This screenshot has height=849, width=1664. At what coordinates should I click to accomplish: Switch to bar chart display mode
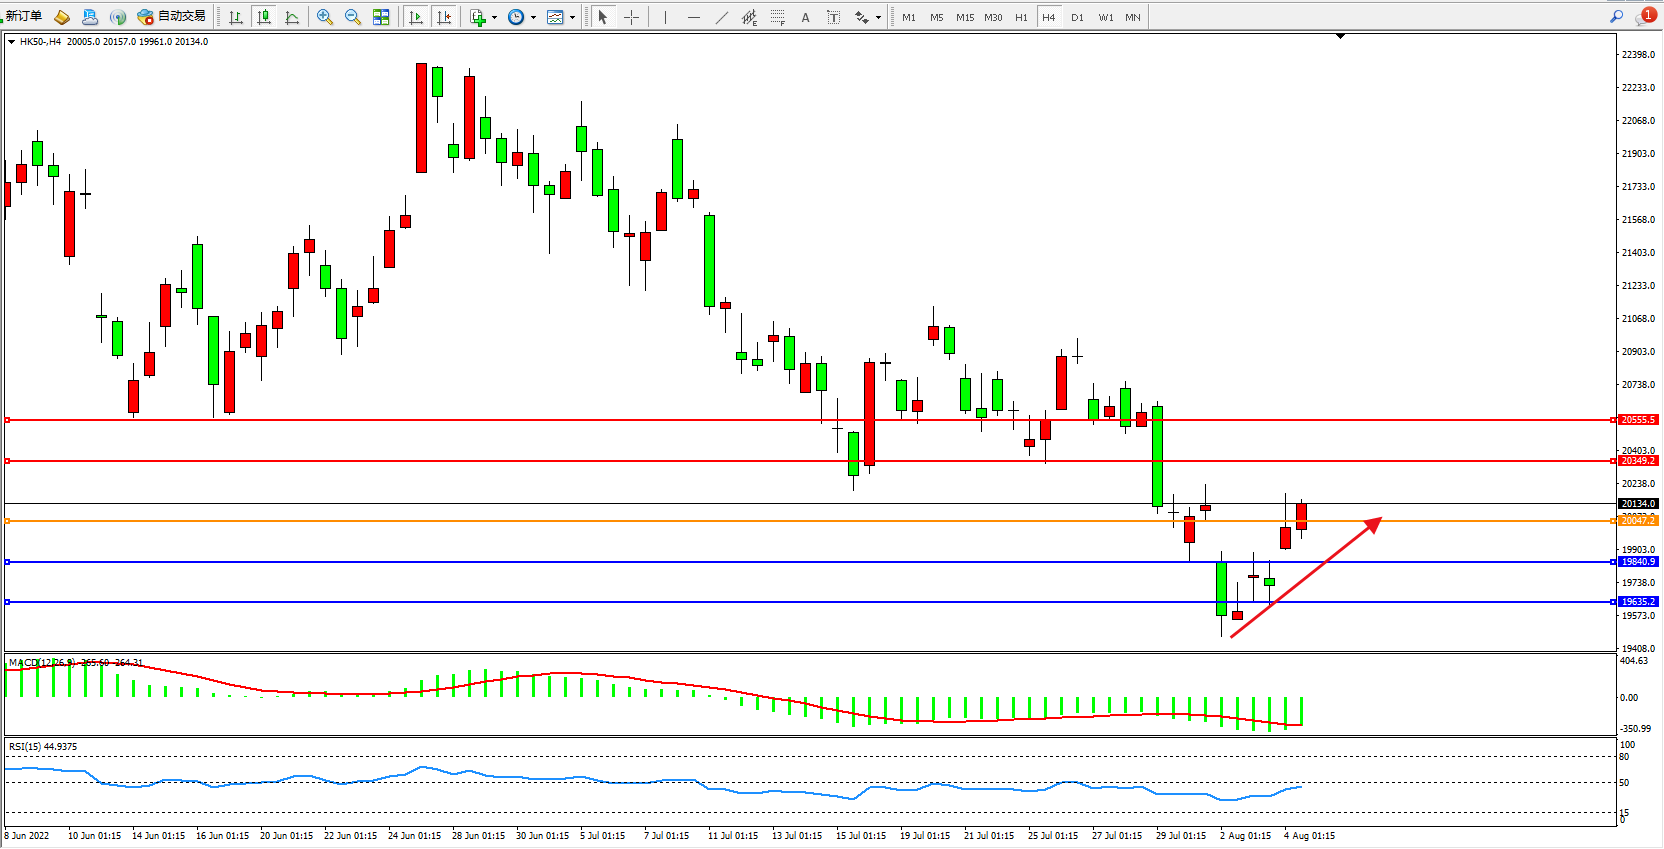[236, 17]
